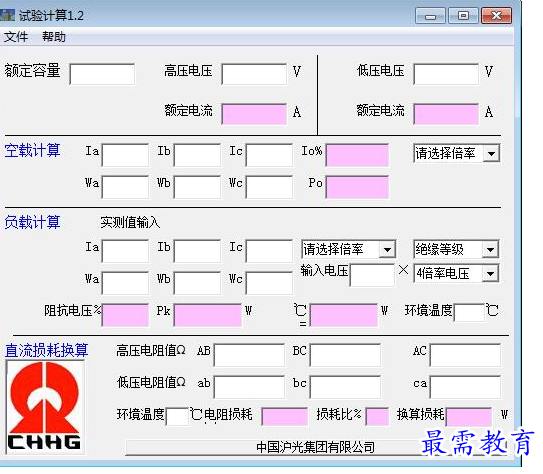Click the 换算损耗 pink result field
Viewport: 543px width, 474px height.
tap(469, 417)
